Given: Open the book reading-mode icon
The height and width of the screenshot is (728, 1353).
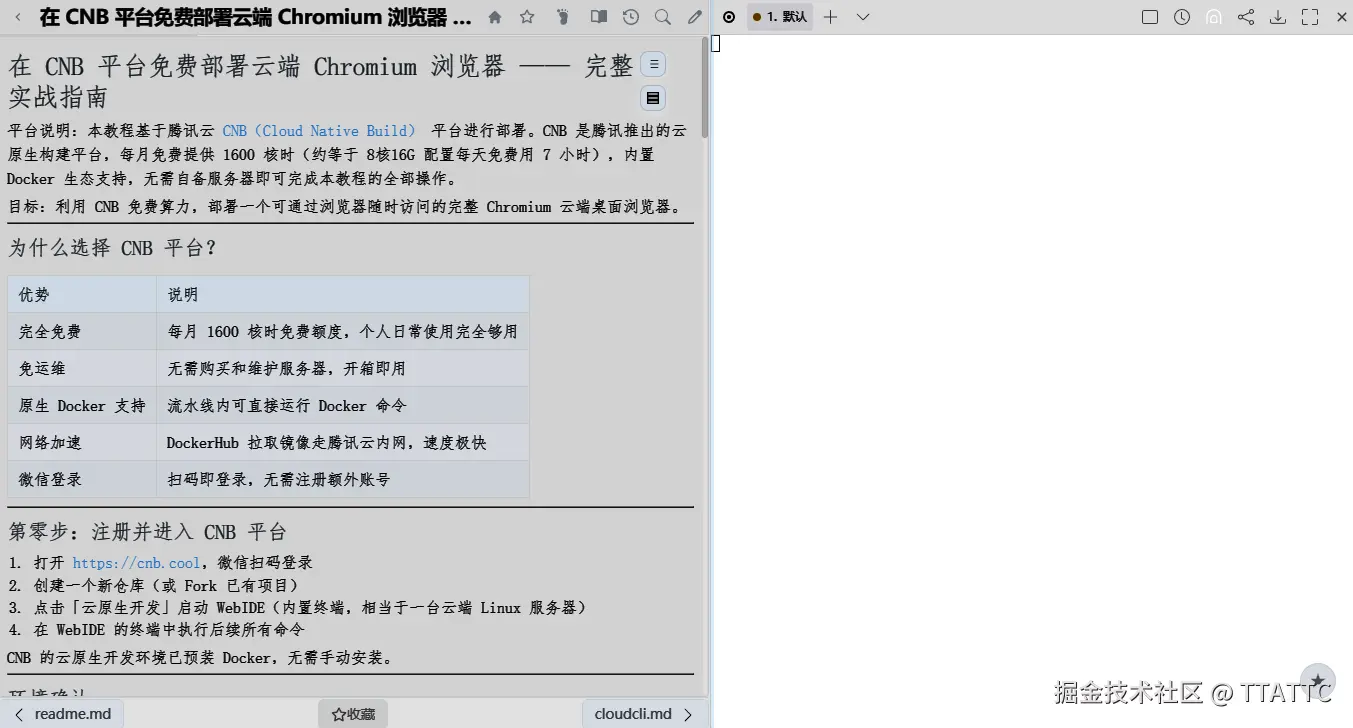Looking at the screenshot, I should coord(598,17).
